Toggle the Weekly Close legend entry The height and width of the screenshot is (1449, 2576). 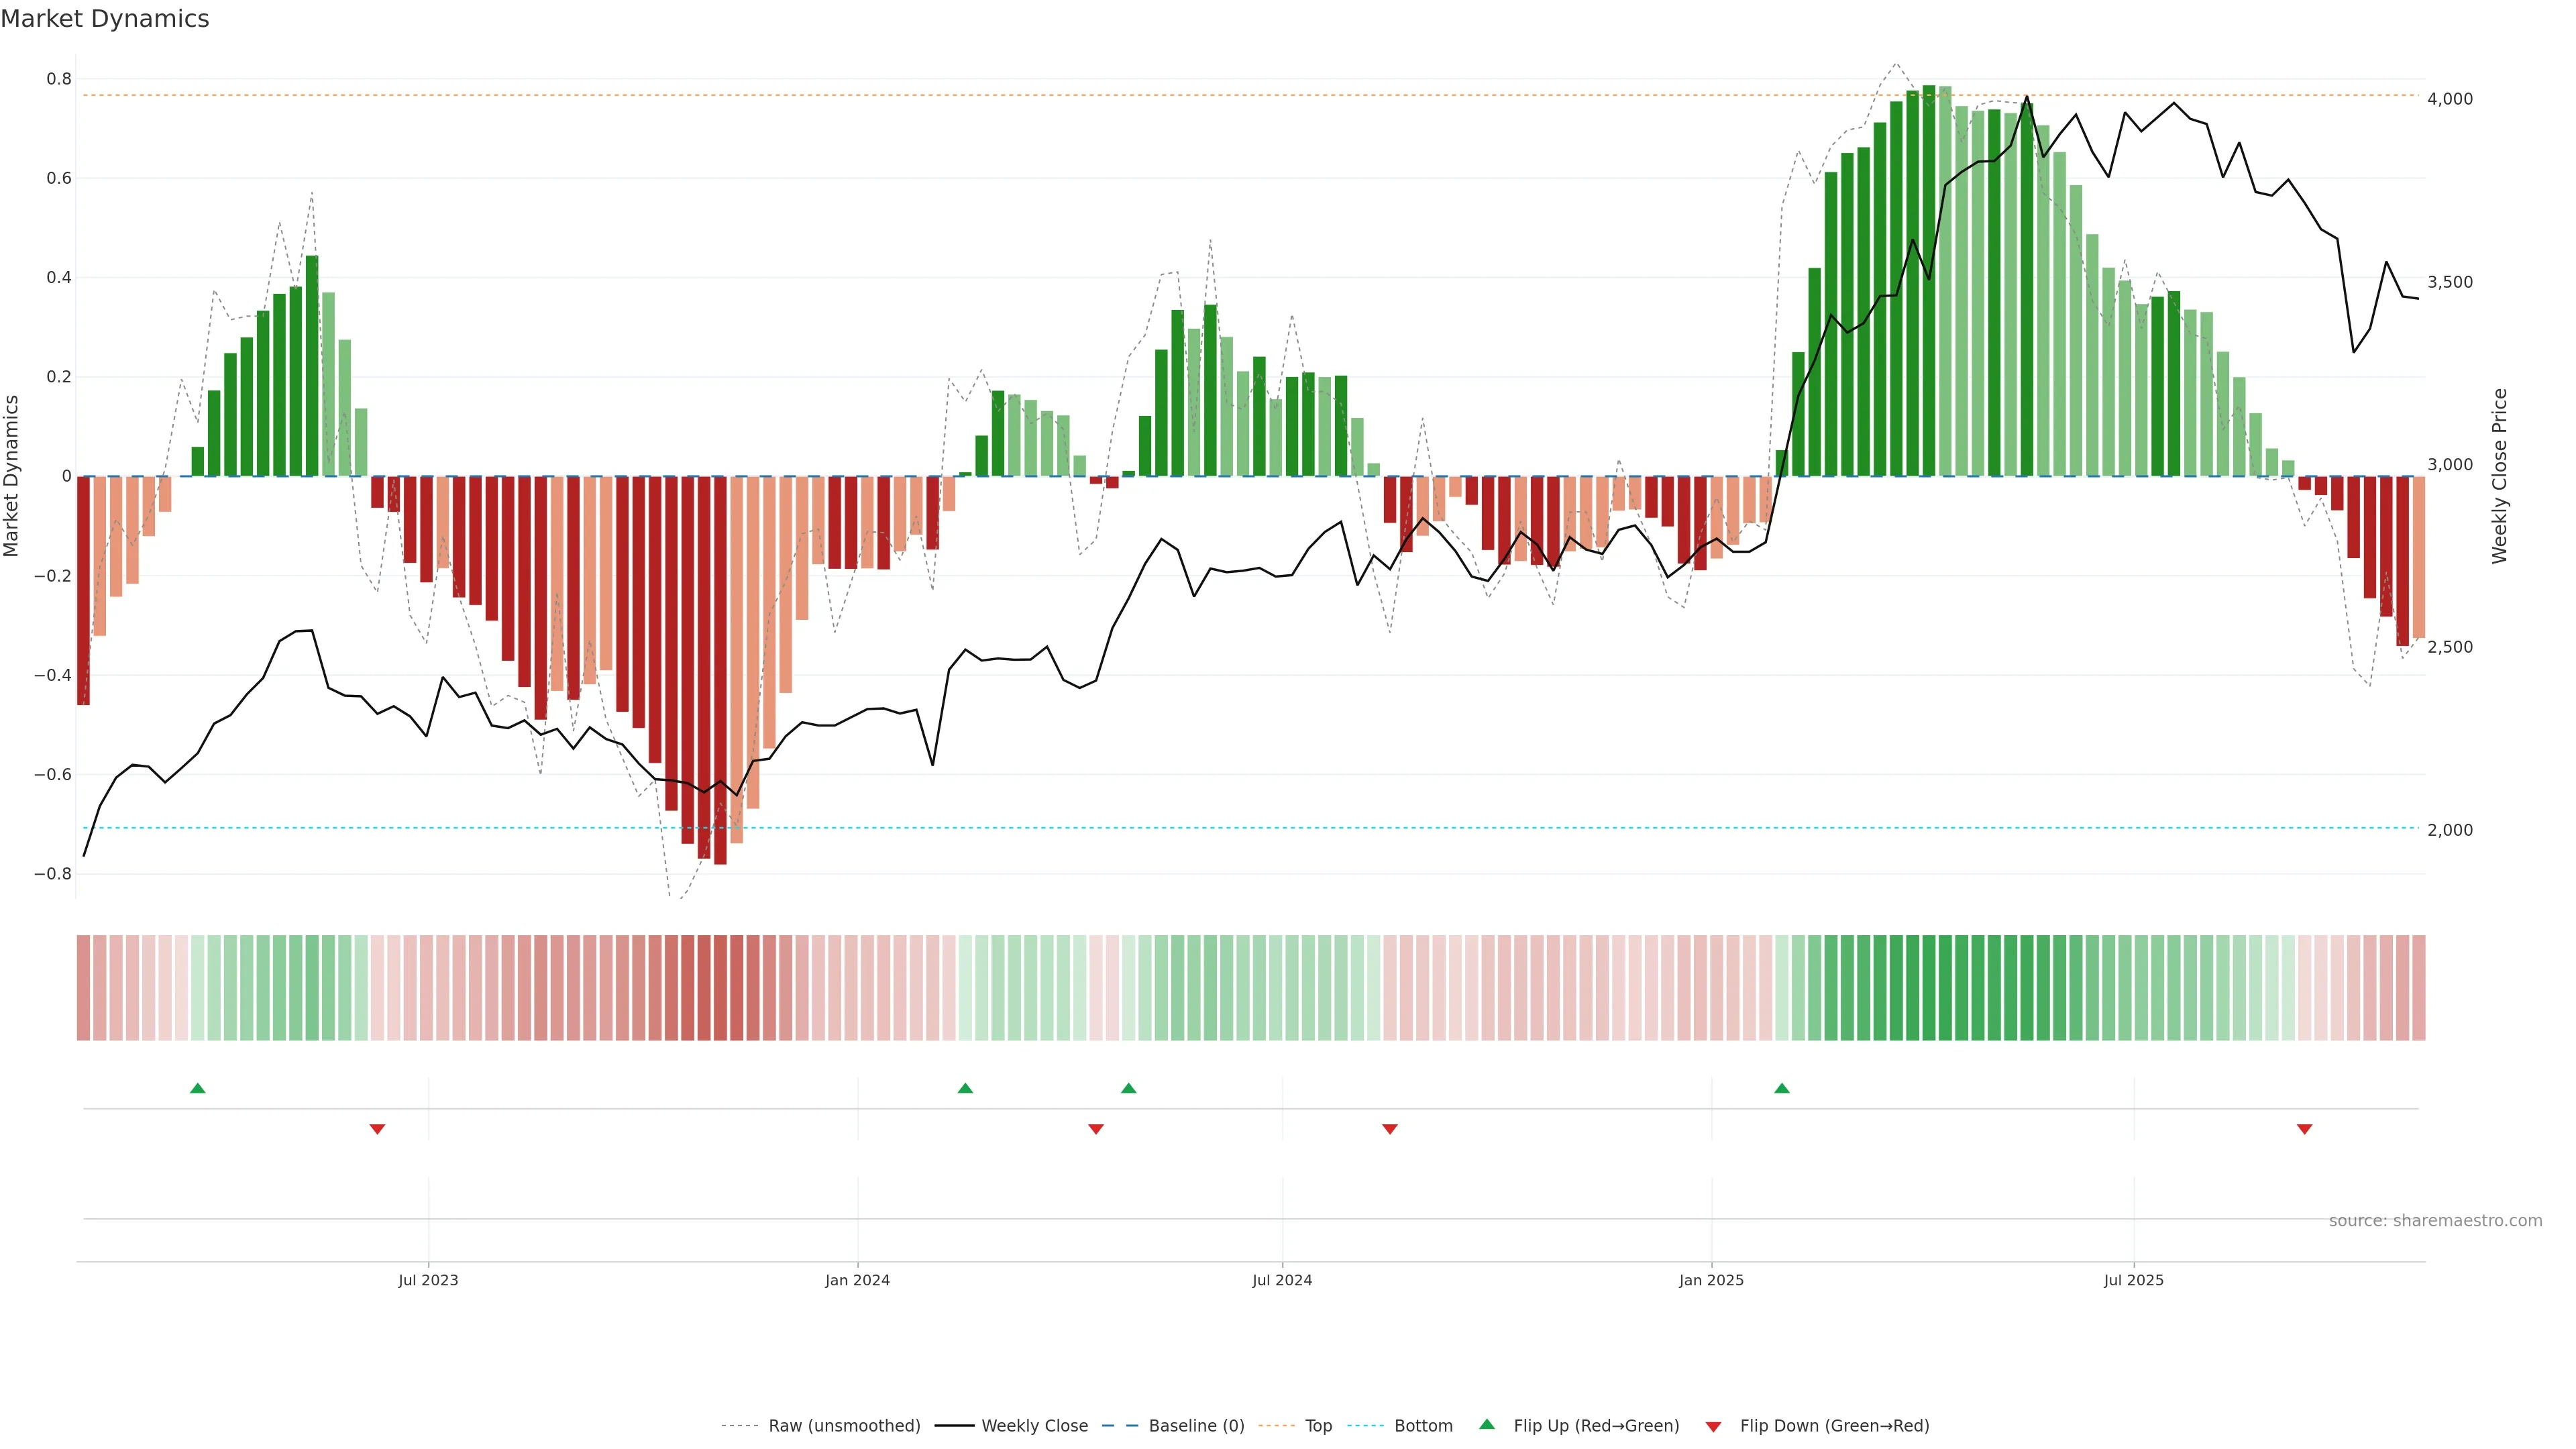(x=1034, y=1426)
